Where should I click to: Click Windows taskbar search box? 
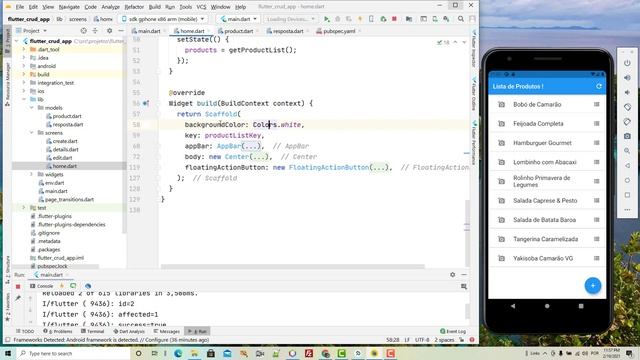coord(73,353)
